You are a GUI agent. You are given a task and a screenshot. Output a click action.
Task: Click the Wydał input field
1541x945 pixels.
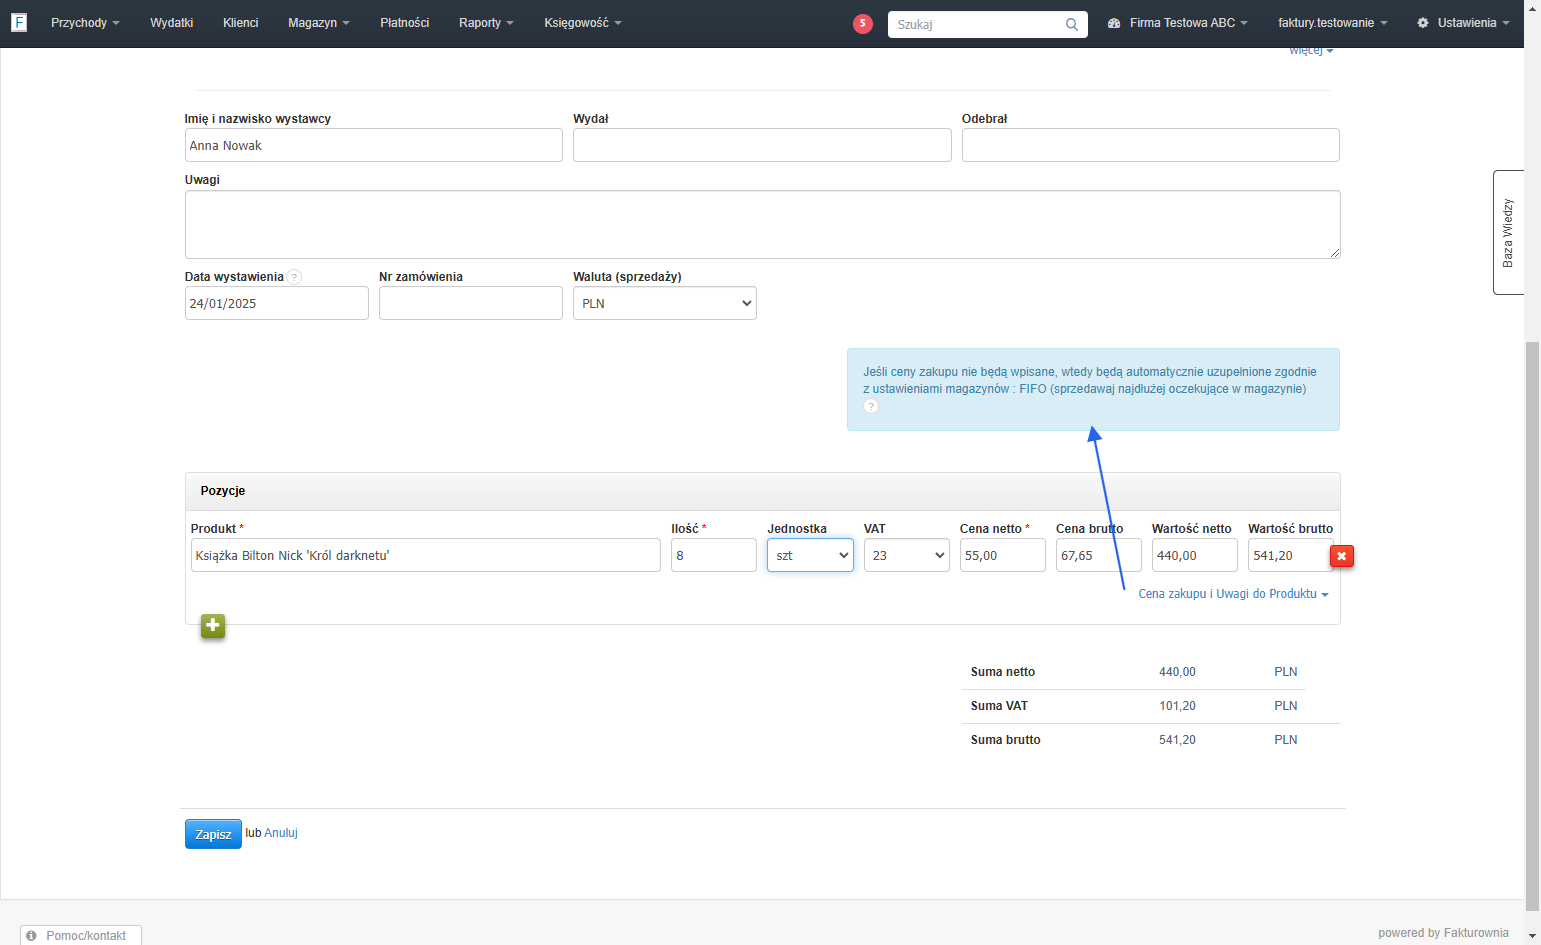(x=762, y=145)
